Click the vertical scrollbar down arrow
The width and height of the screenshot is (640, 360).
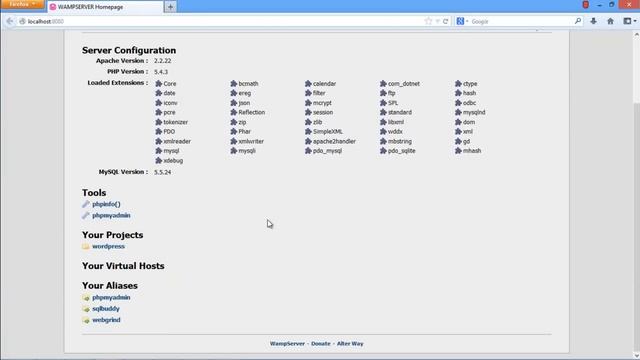[636, 356]
